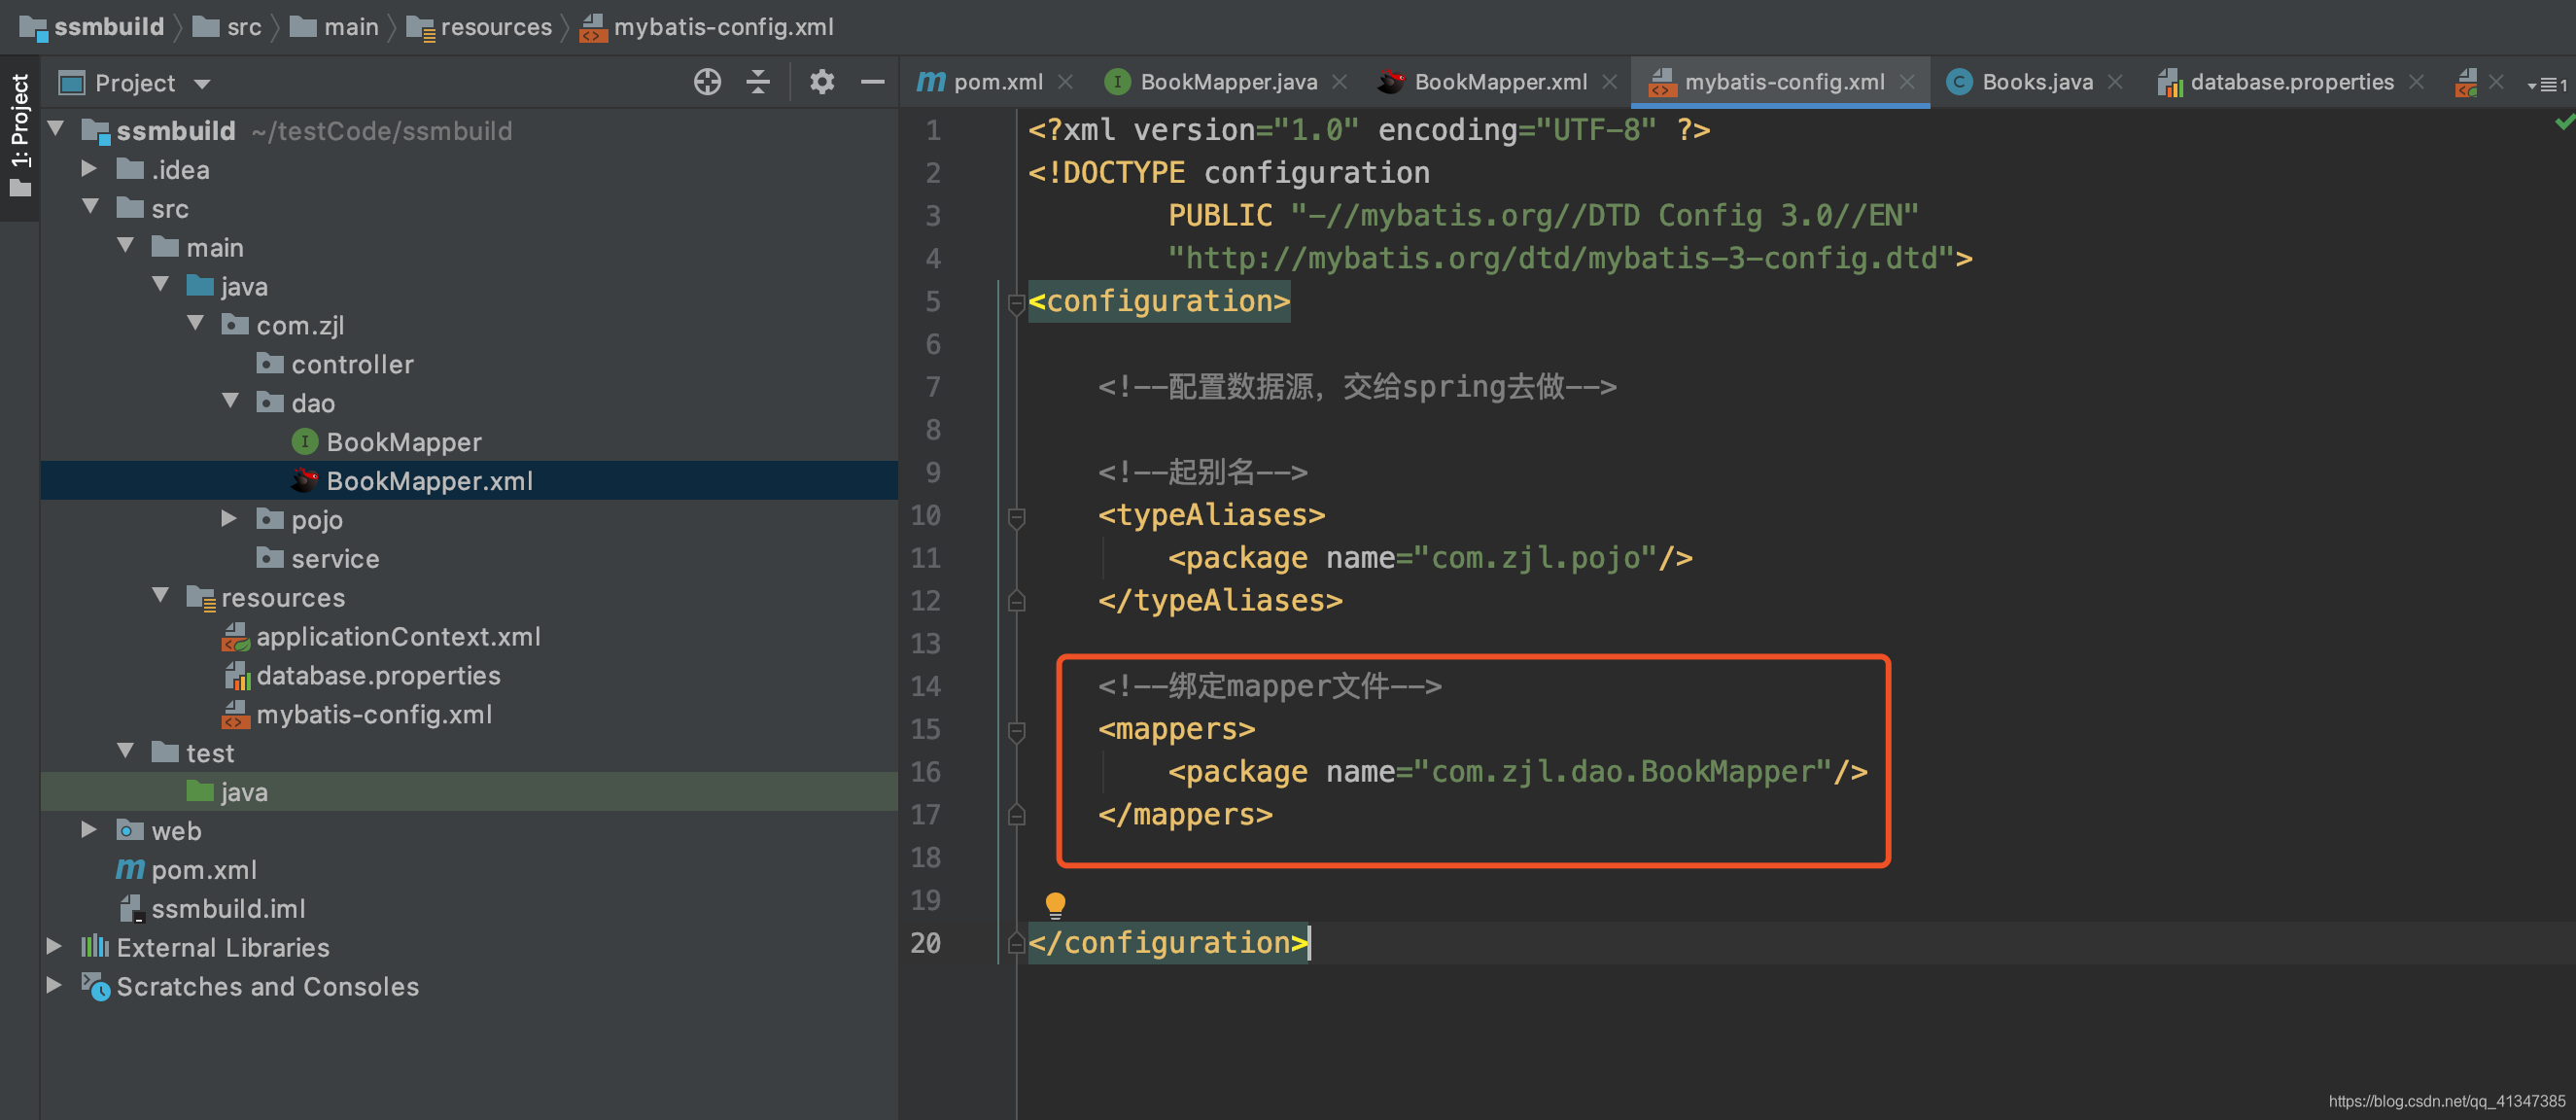Screen dimensions: 2576x1120
Task: Expand the web folder
Action: point(89,829)
